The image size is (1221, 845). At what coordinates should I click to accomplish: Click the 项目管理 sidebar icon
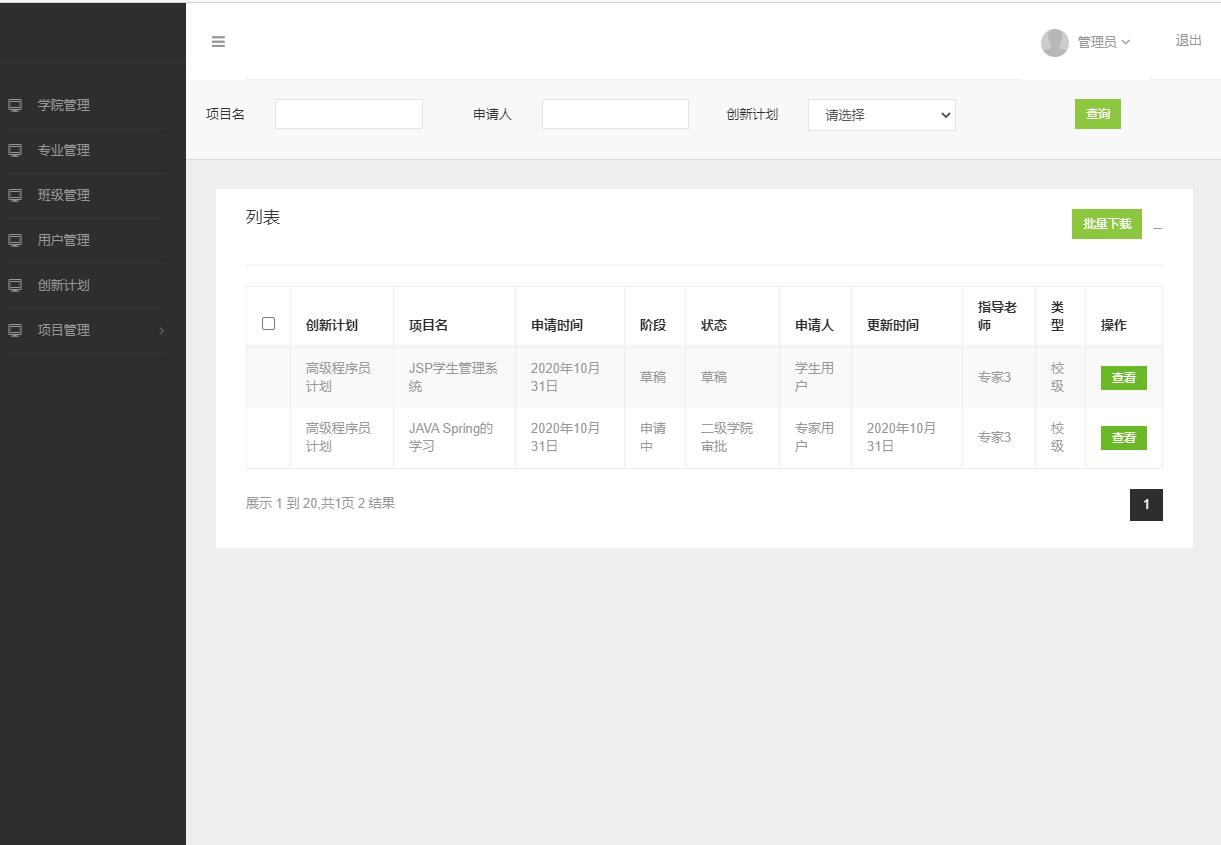pyautogui.click(x=14, y=330)
